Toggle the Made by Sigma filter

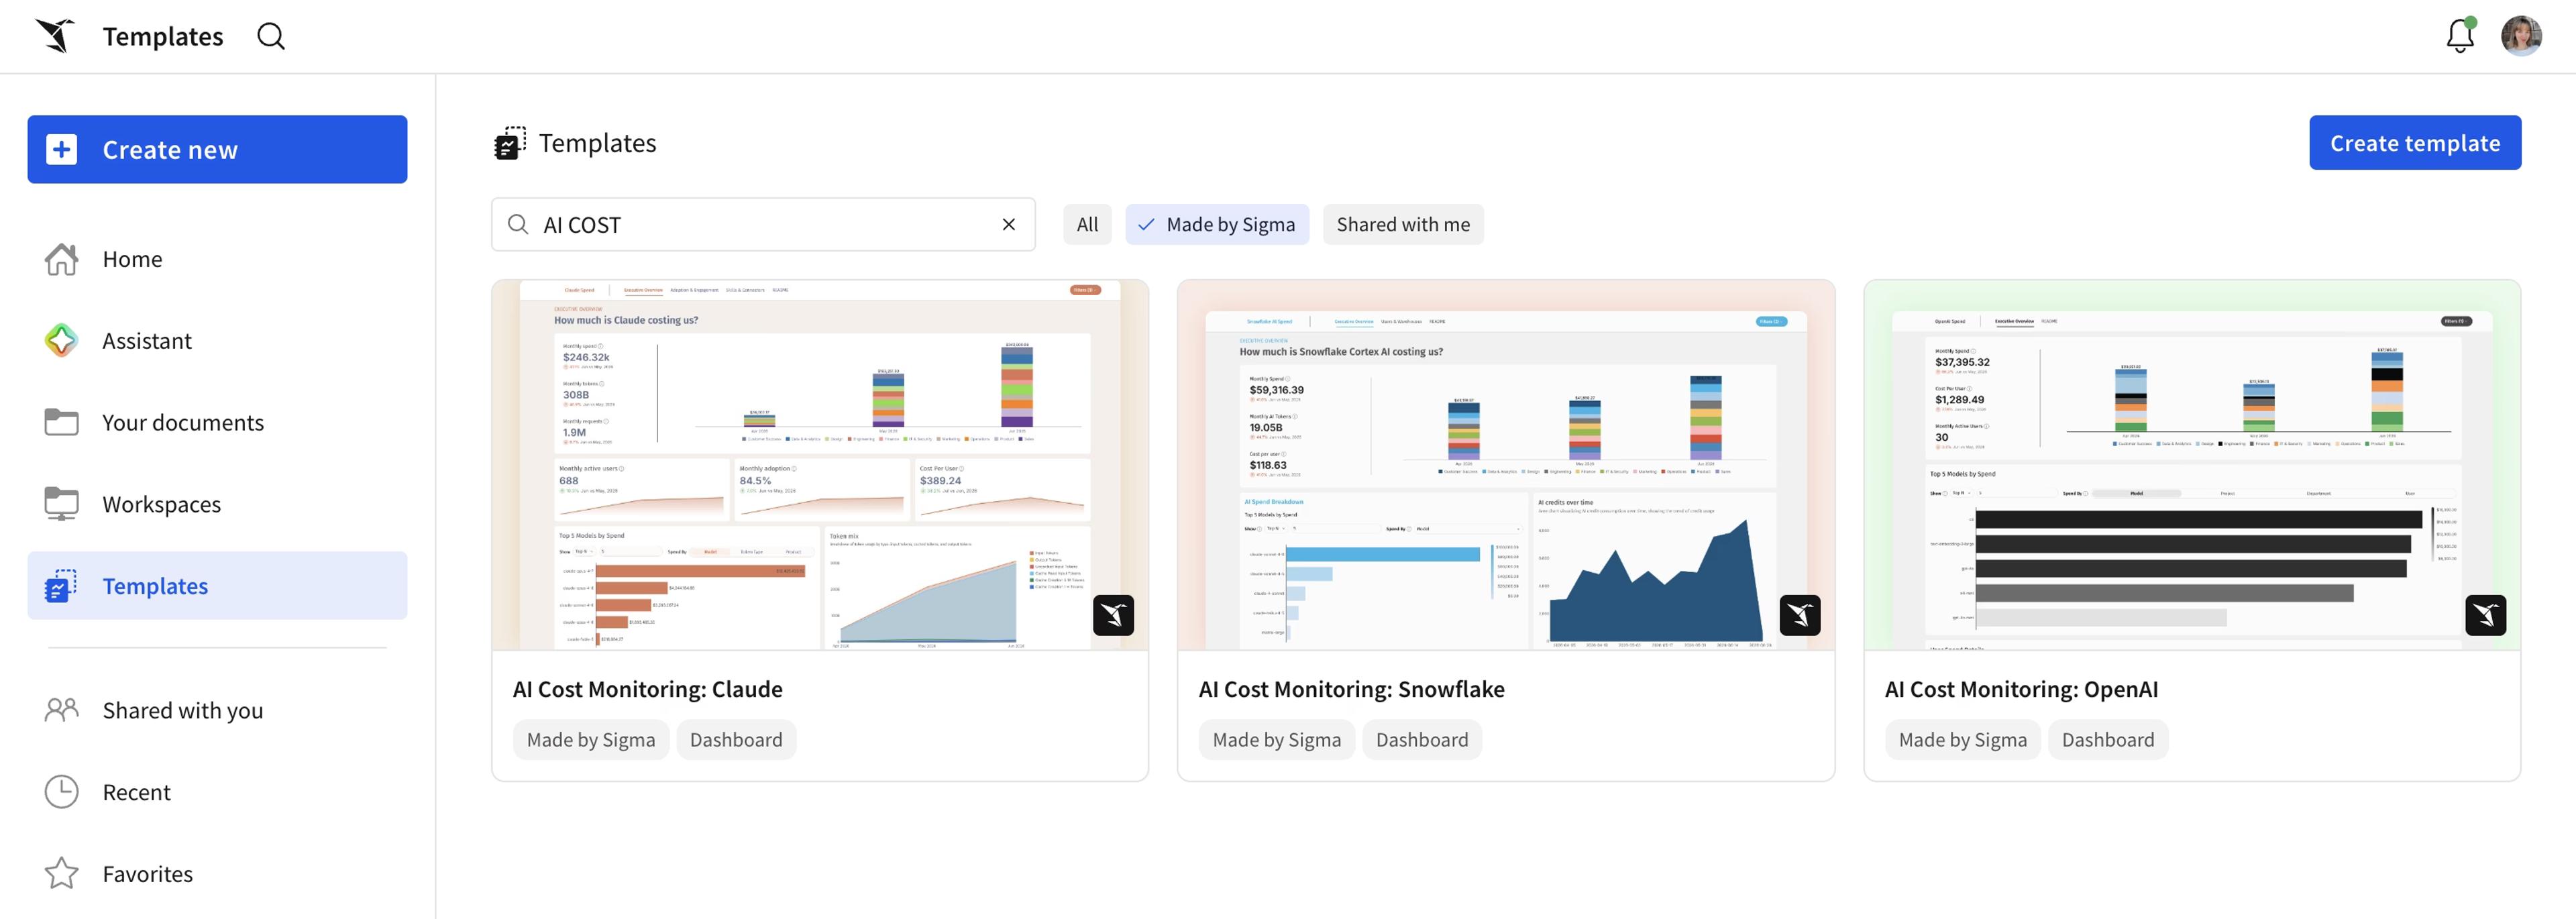(x=1217, y=224)
